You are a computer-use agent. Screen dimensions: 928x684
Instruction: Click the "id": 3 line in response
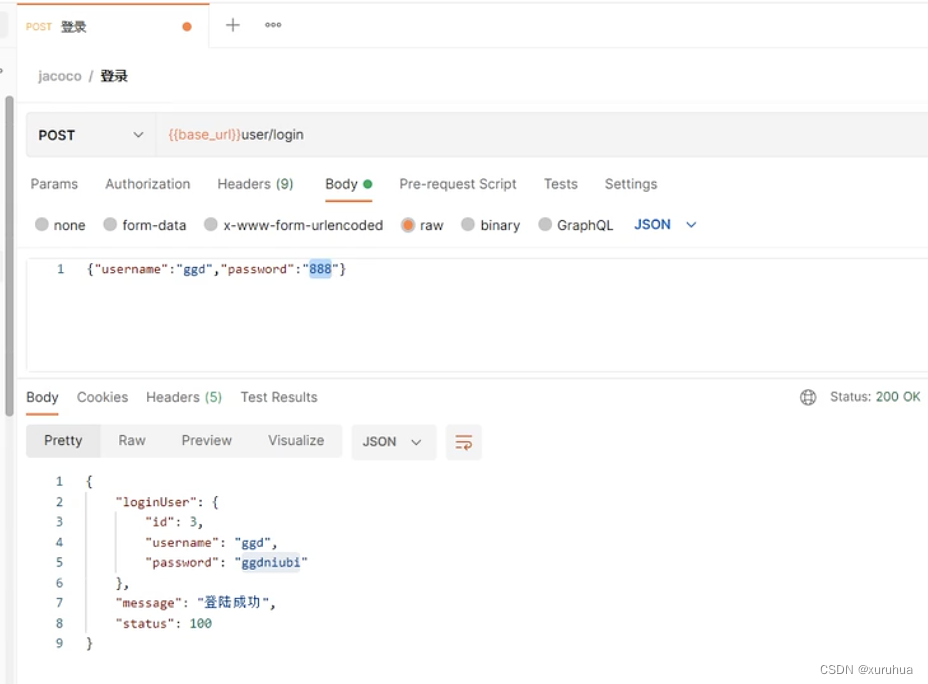[174, 522]
